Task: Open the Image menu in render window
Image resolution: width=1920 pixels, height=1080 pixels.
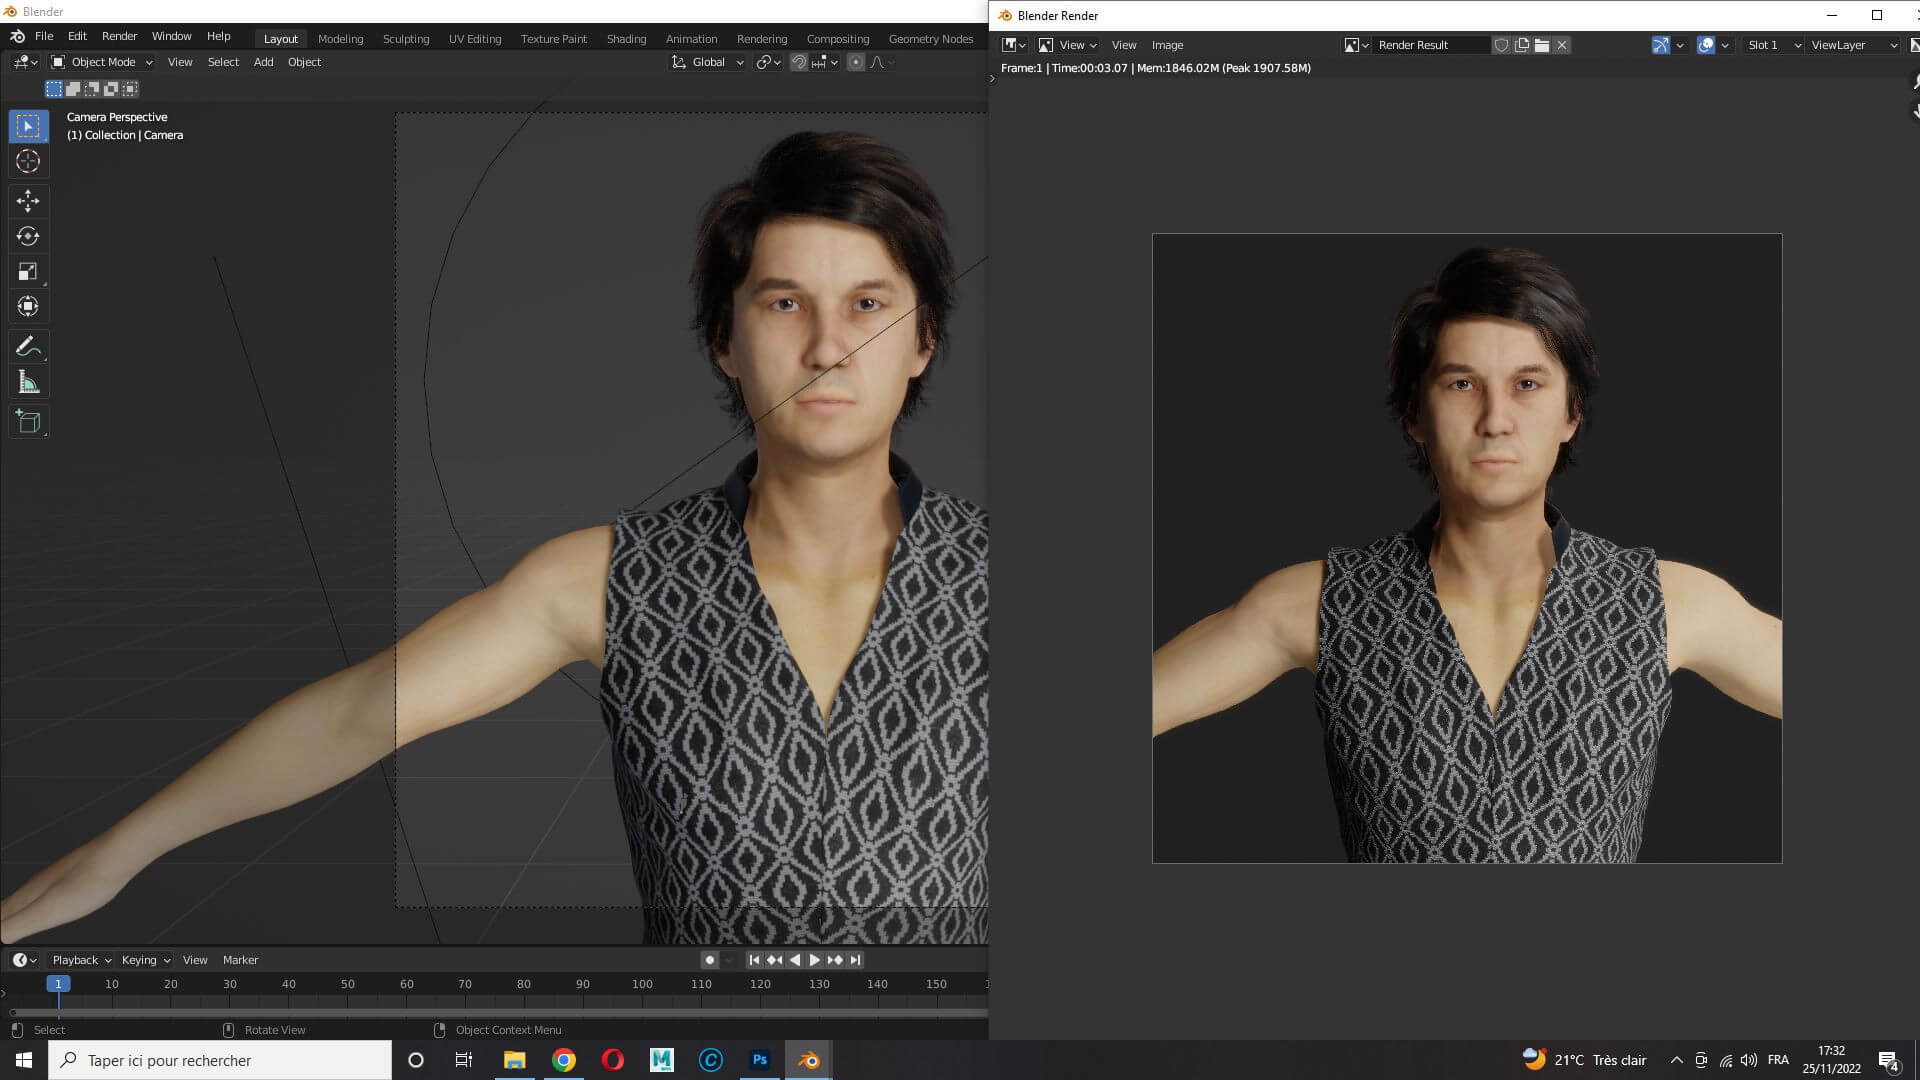Action: pos(1167,45)
